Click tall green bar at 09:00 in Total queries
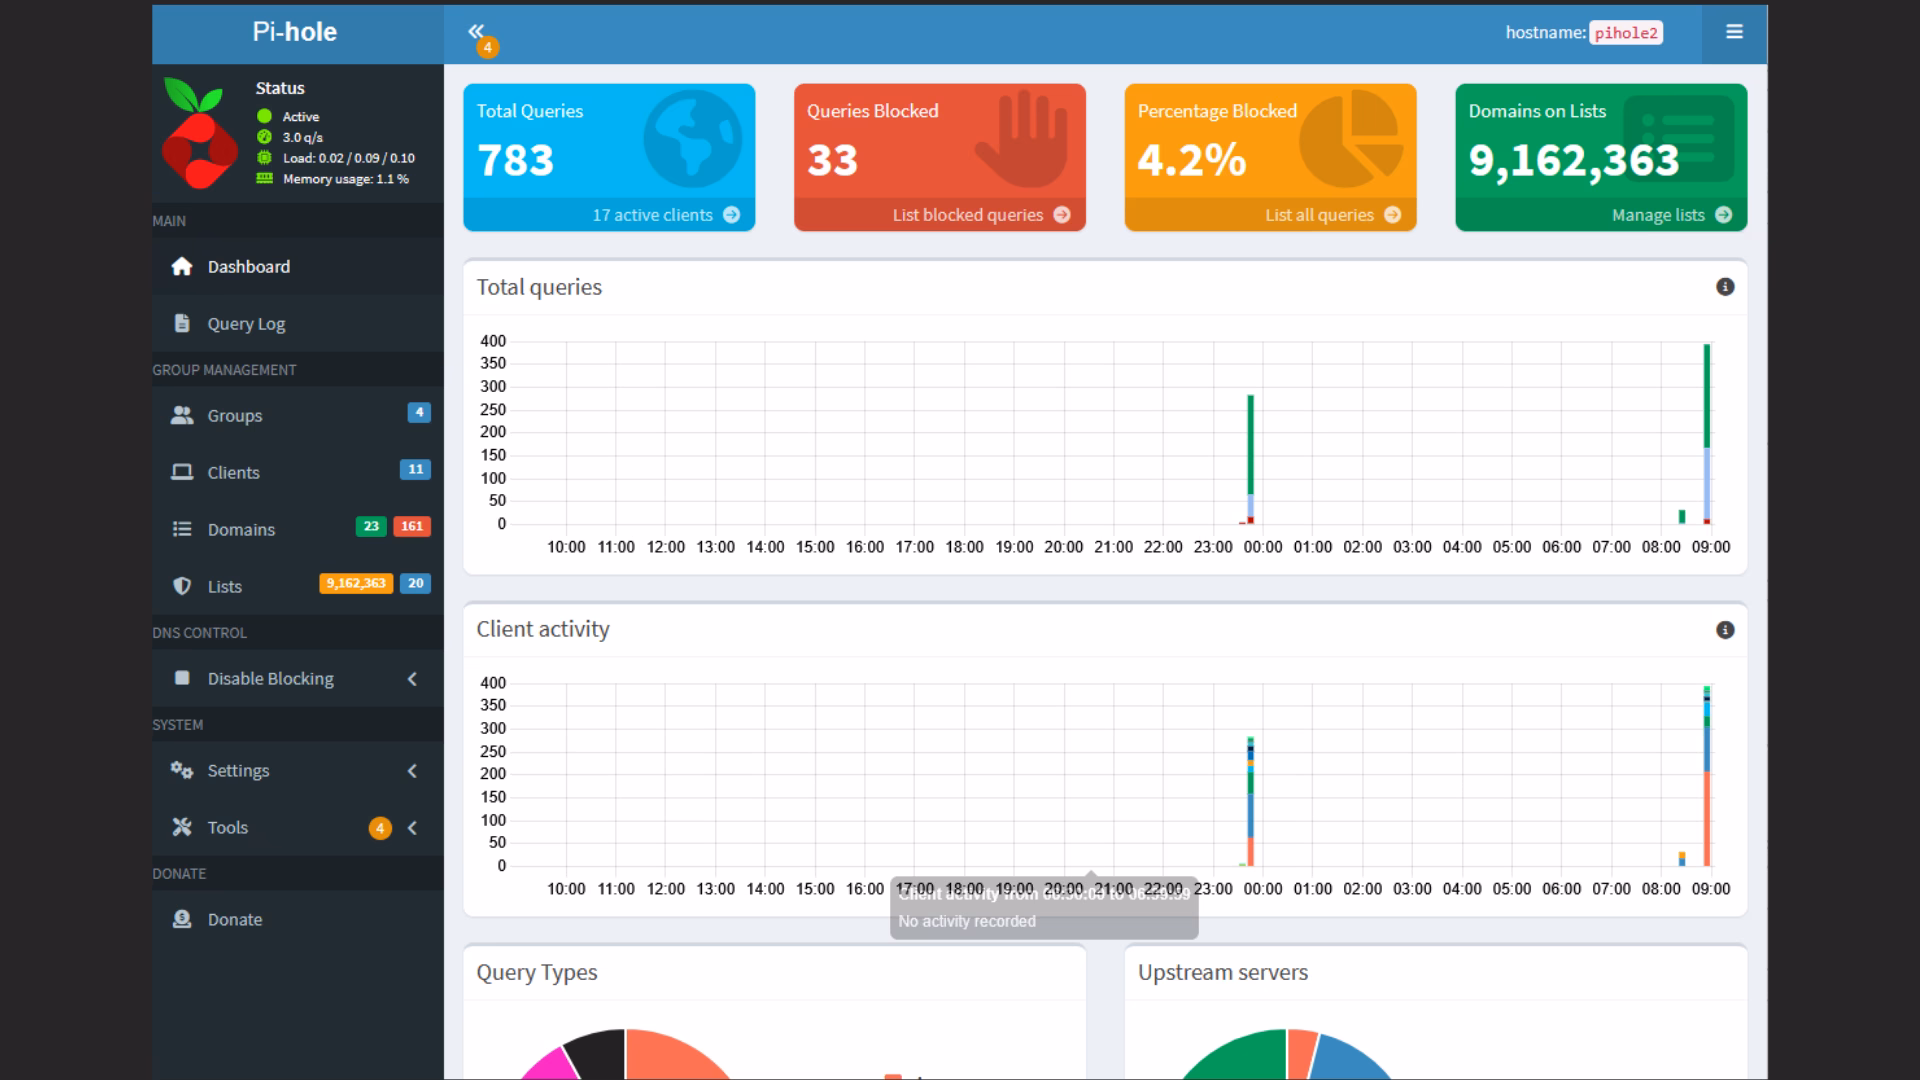This screenshot has height=1080, width=1920. click(1707, 396)
